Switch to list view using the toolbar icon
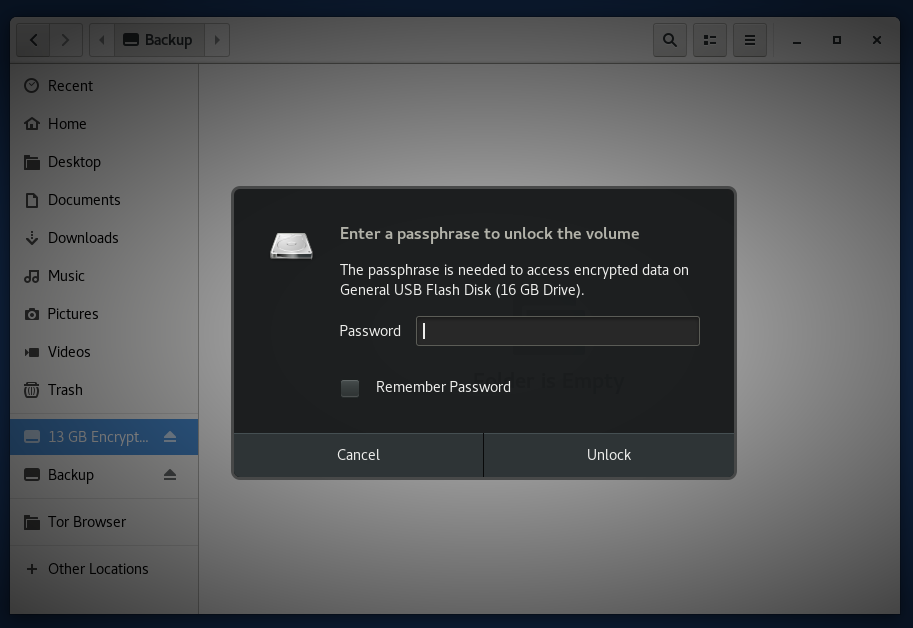 pos(710,40)
